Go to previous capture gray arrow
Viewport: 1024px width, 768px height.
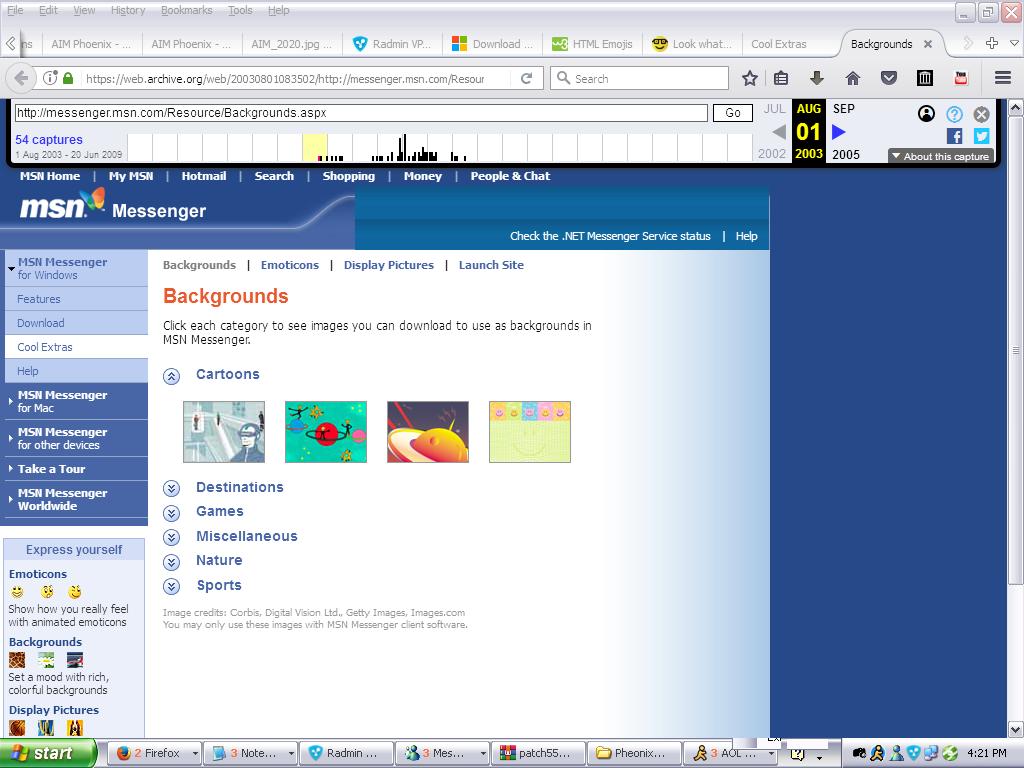778,133
